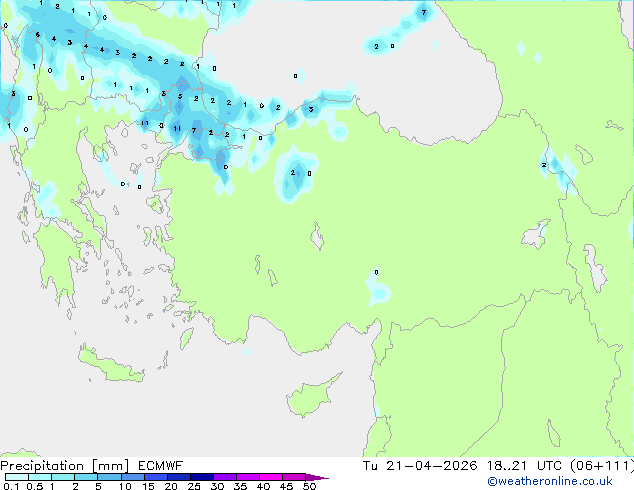The width and height of the screenshot is (634, 490).
Task: Click the legend label '15'
Action: (x=148, y=486)
